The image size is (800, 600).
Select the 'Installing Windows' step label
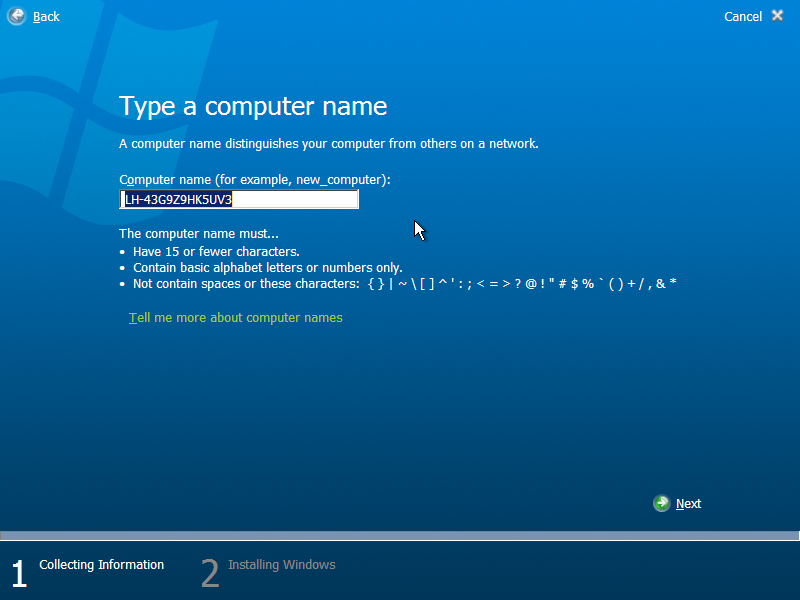281,564
